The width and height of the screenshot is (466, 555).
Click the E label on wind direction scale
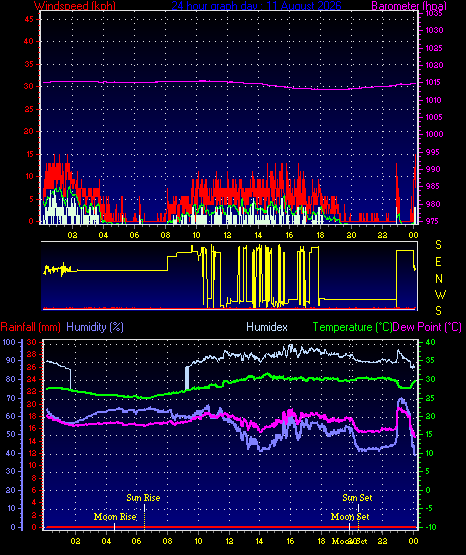(438, 262)
